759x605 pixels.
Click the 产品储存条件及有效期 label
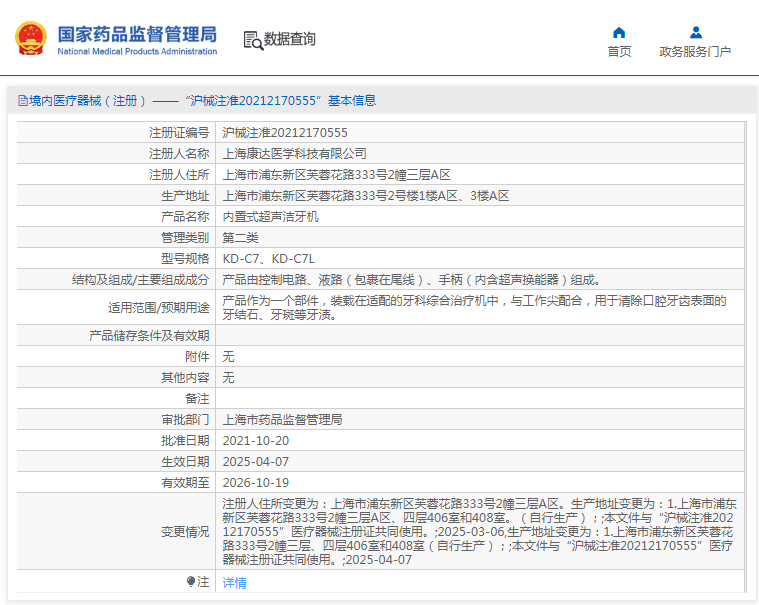(149, 335)
